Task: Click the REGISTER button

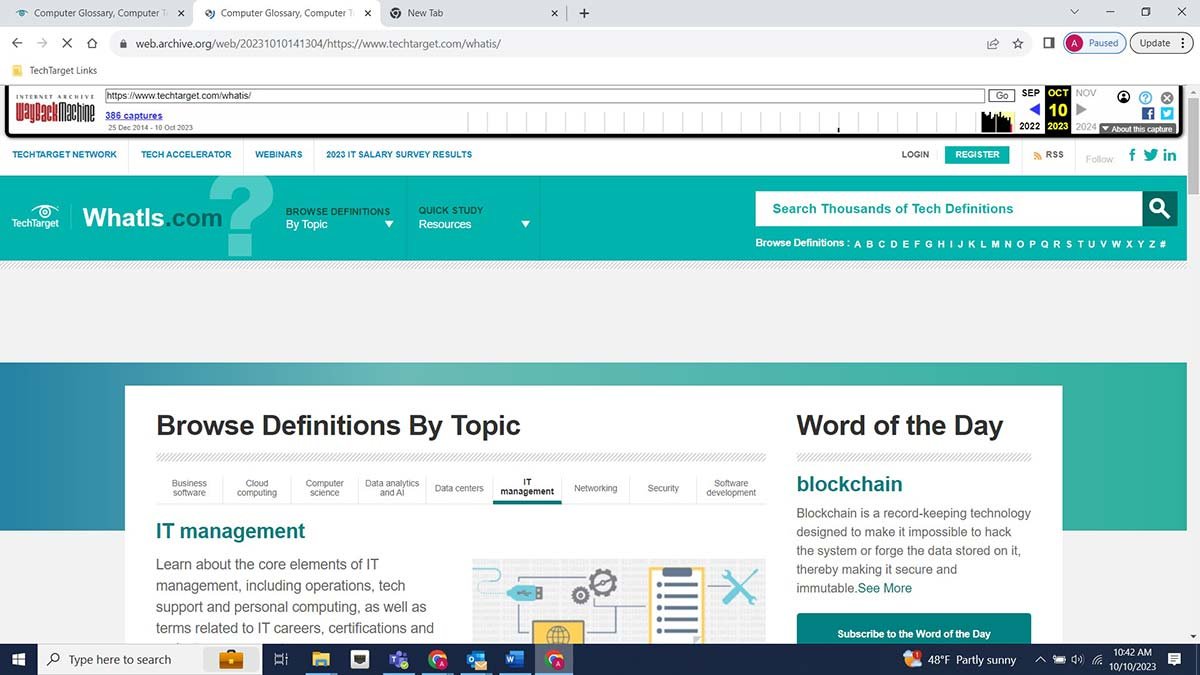Action: point(977,155)
